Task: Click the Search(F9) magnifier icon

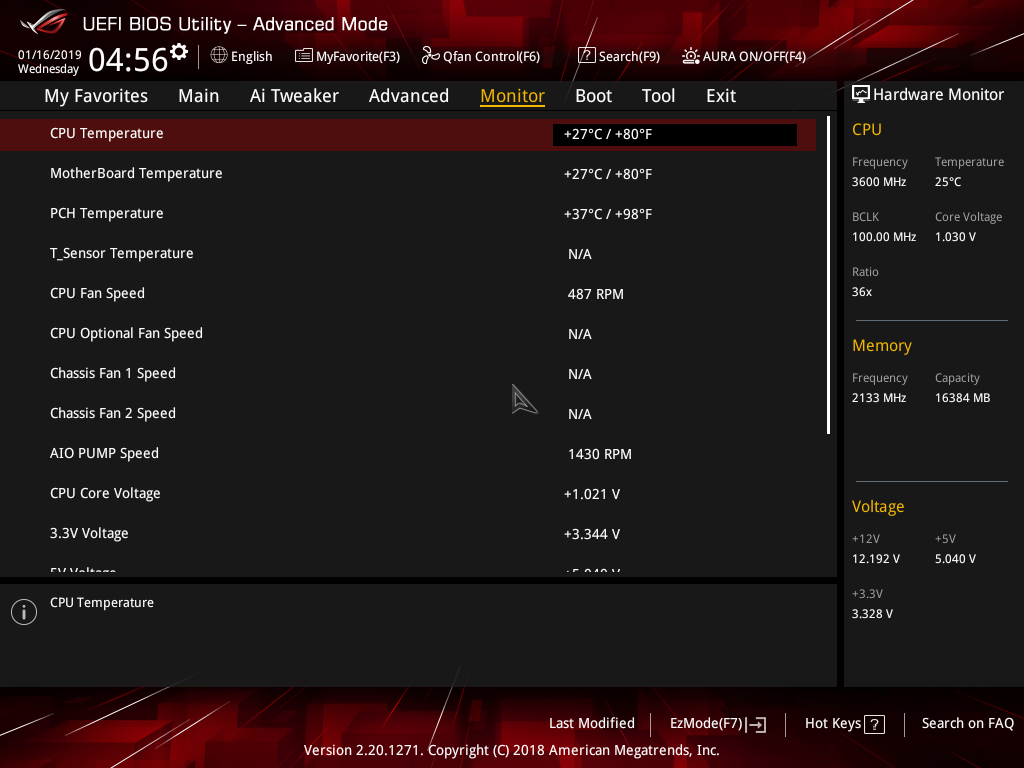Action: point(587,56)
